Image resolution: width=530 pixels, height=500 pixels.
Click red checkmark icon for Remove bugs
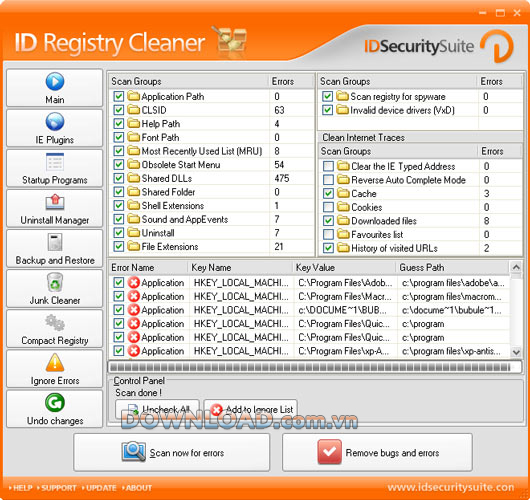[x=330, y=452]
